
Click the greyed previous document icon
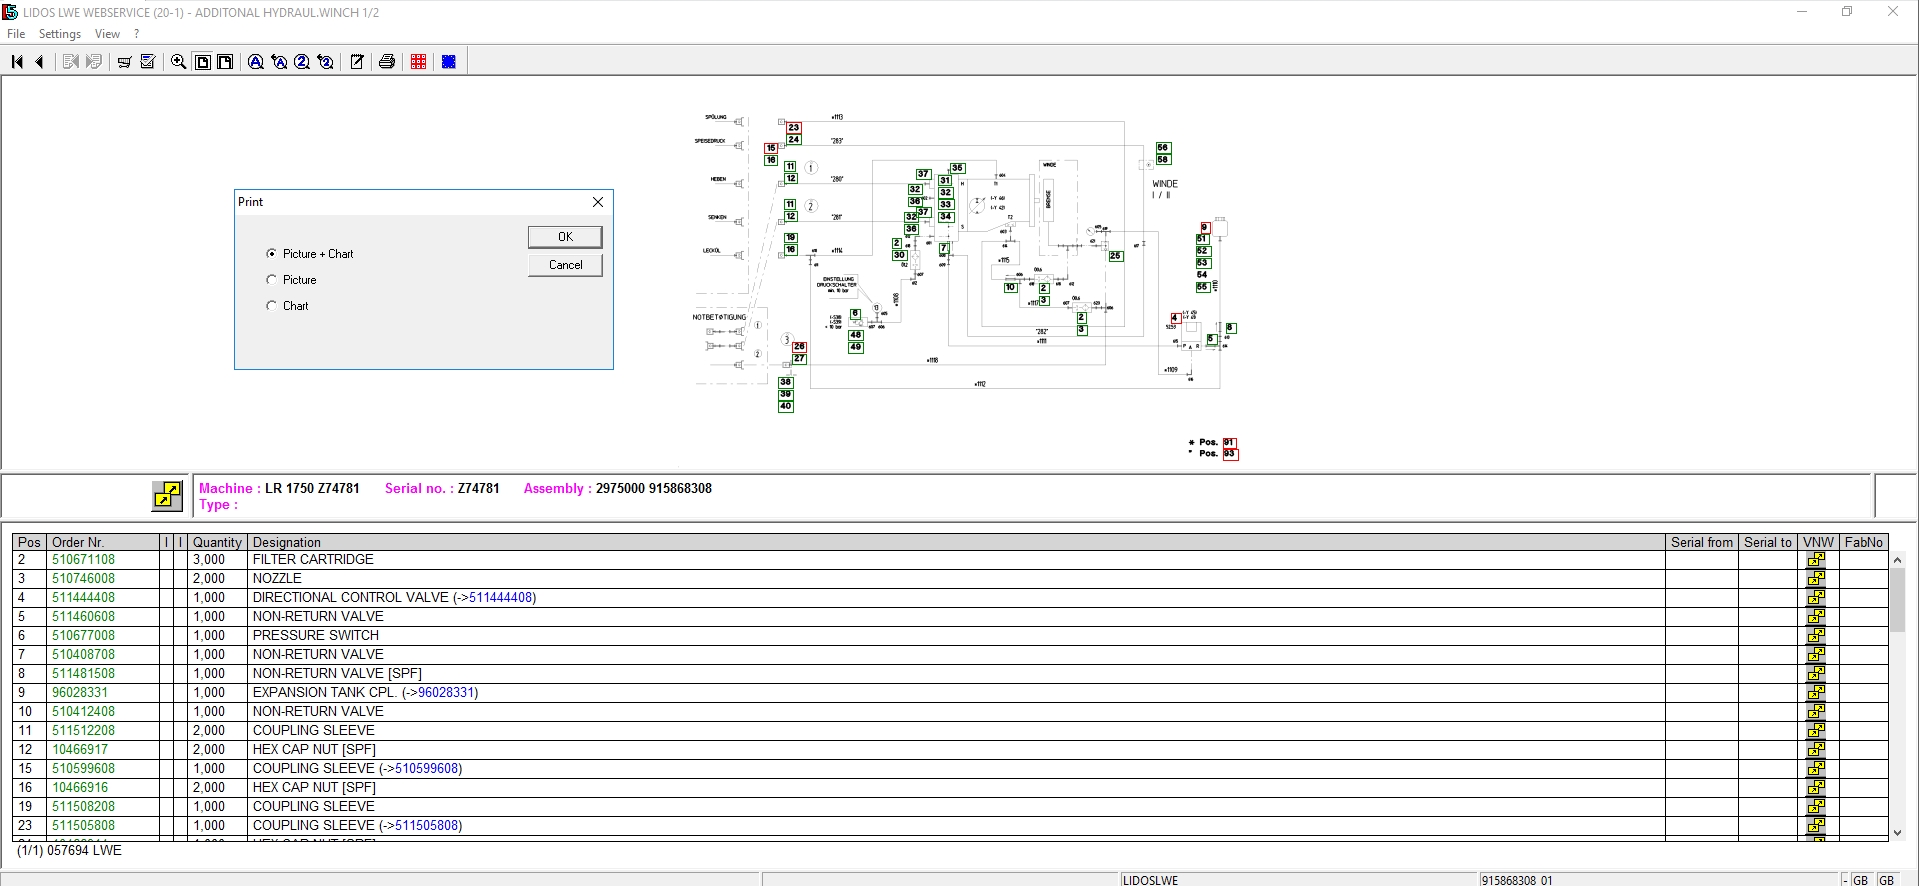coord(70,62)
